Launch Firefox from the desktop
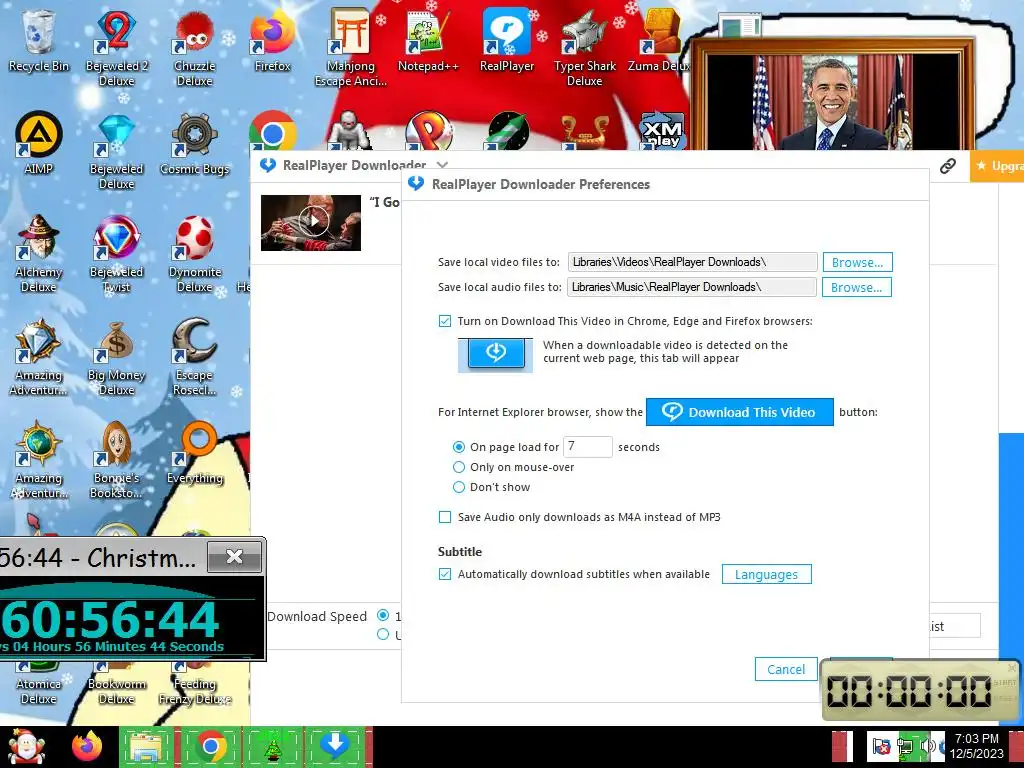Image resolution: width=1024 pixels, height=768 pixels. 272,39
